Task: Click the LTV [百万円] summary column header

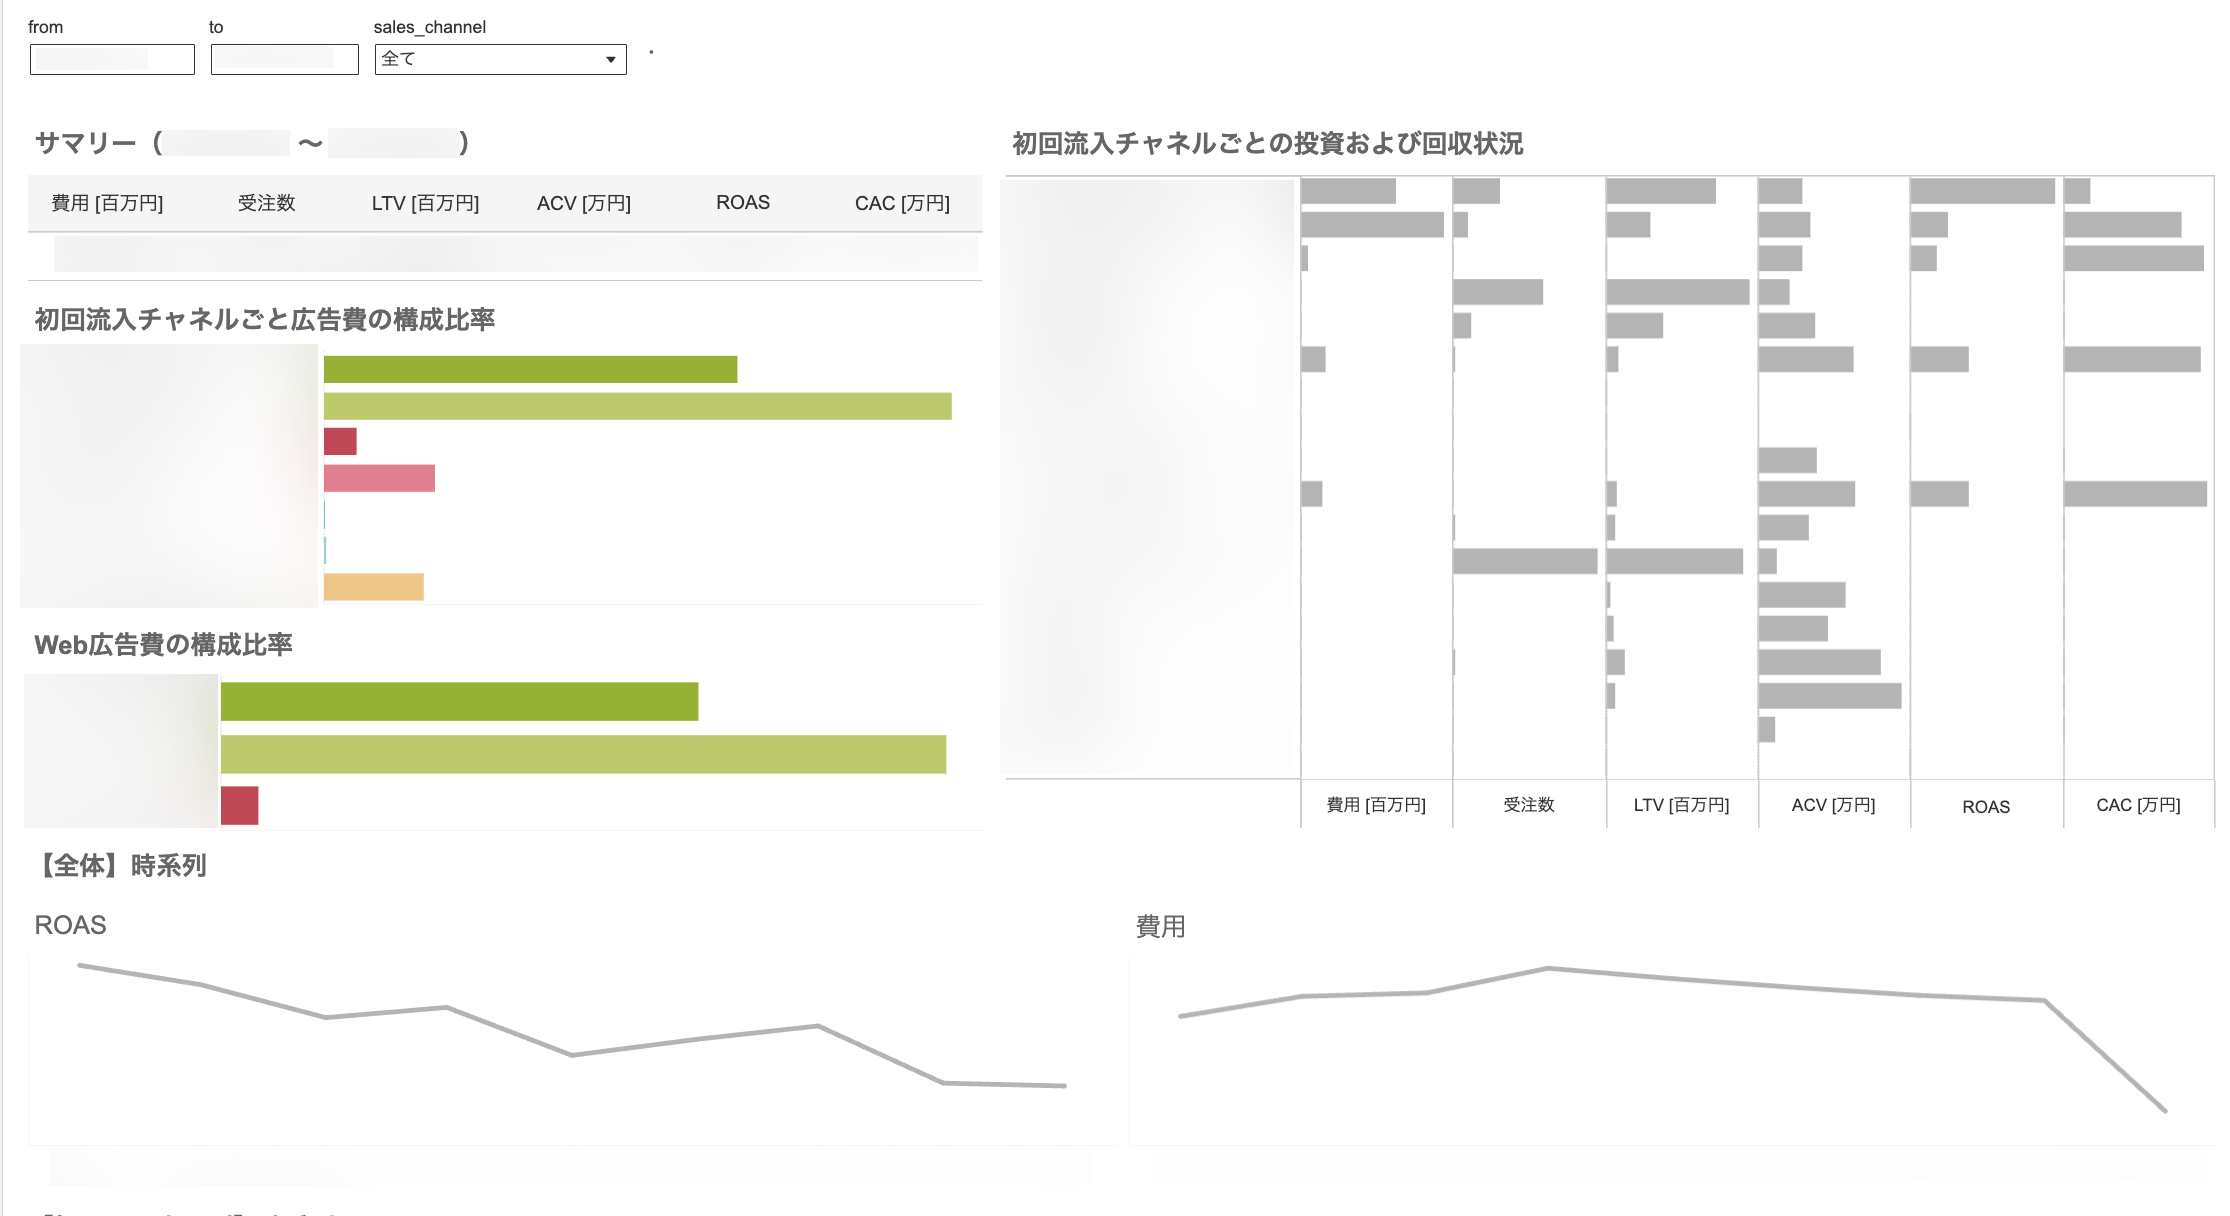Action: [425, 203]
